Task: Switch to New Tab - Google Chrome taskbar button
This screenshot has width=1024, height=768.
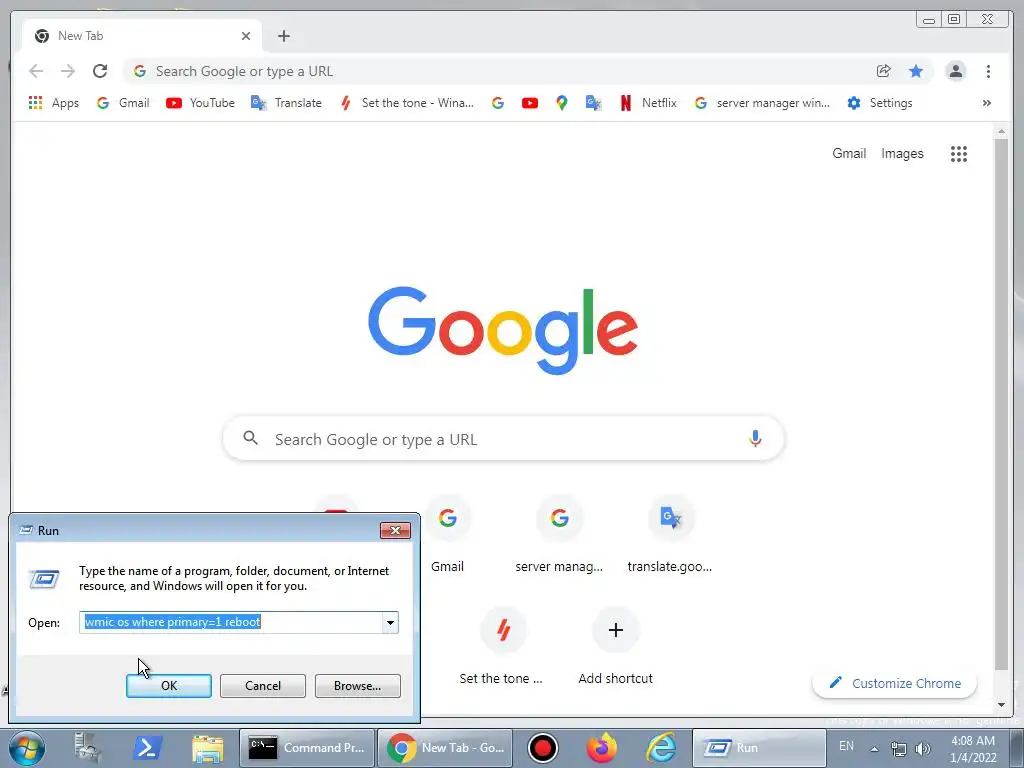Action: (445, 748)
